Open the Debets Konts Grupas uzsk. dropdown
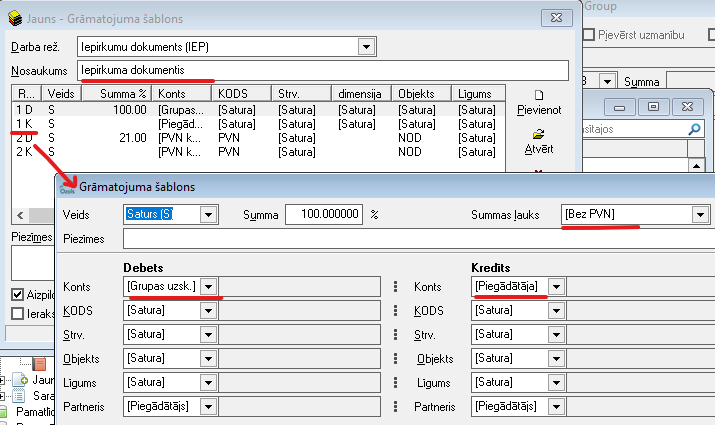This screenshot has width=715, height=425. point(208,286)
